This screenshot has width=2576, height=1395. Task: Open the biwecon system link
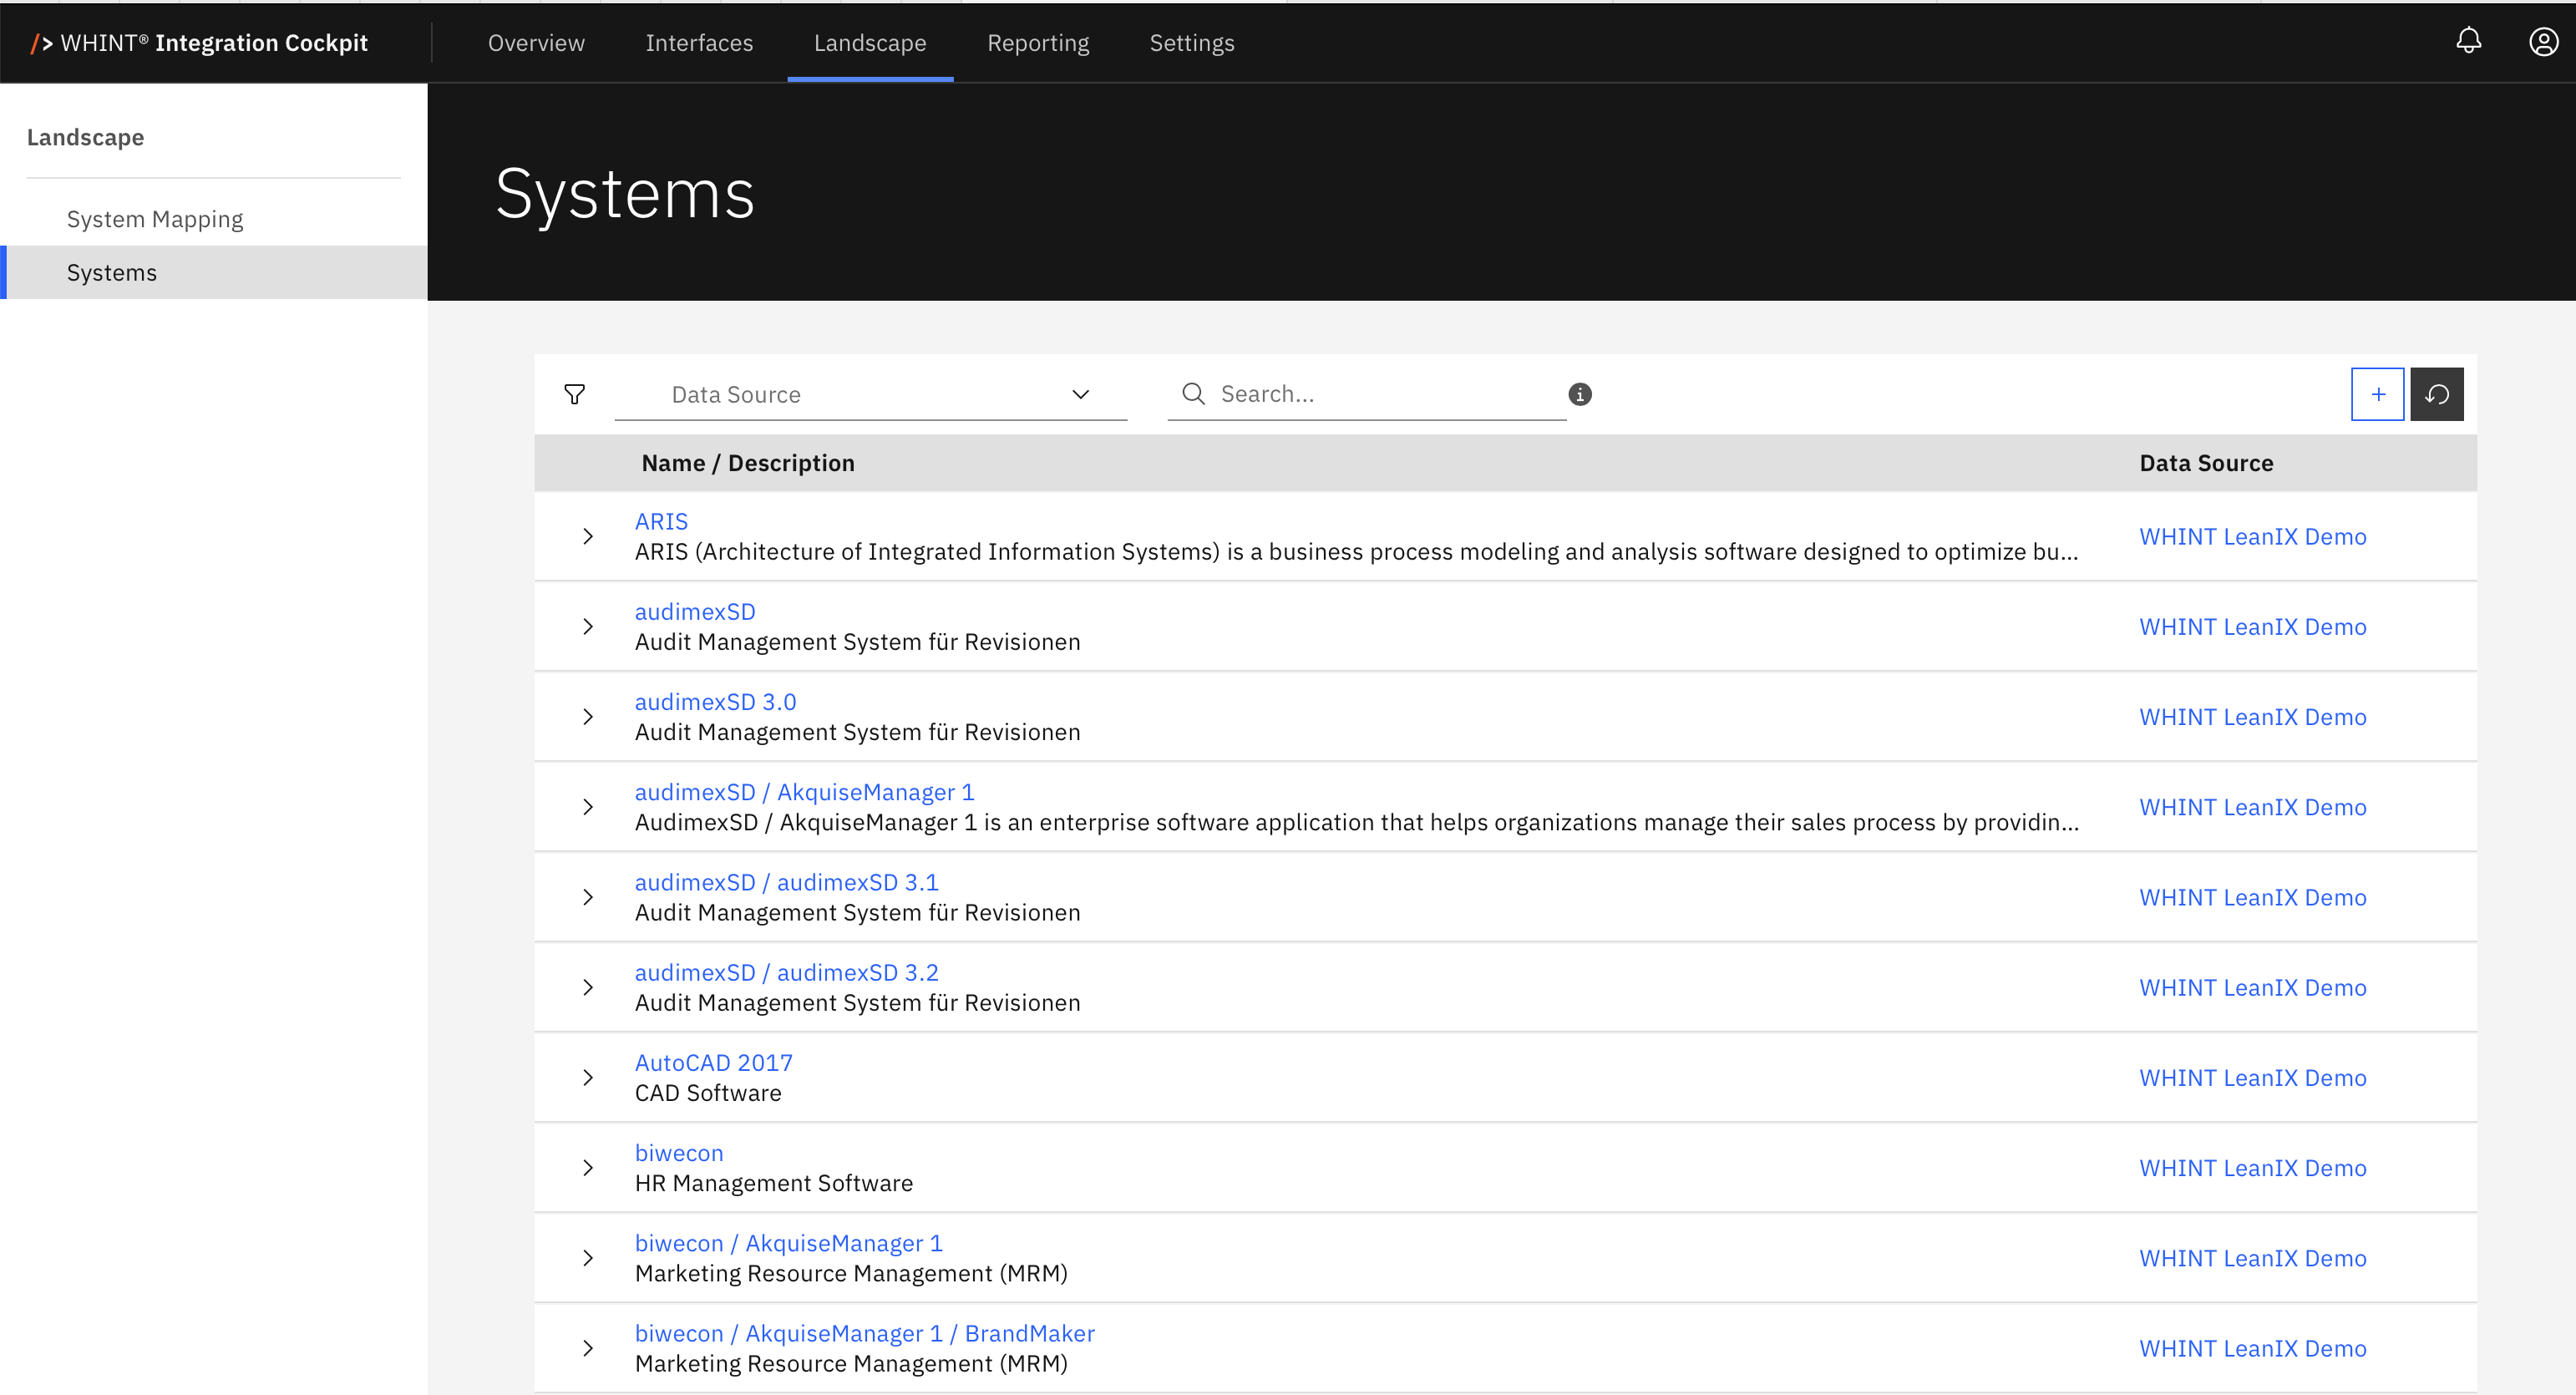678,1152
